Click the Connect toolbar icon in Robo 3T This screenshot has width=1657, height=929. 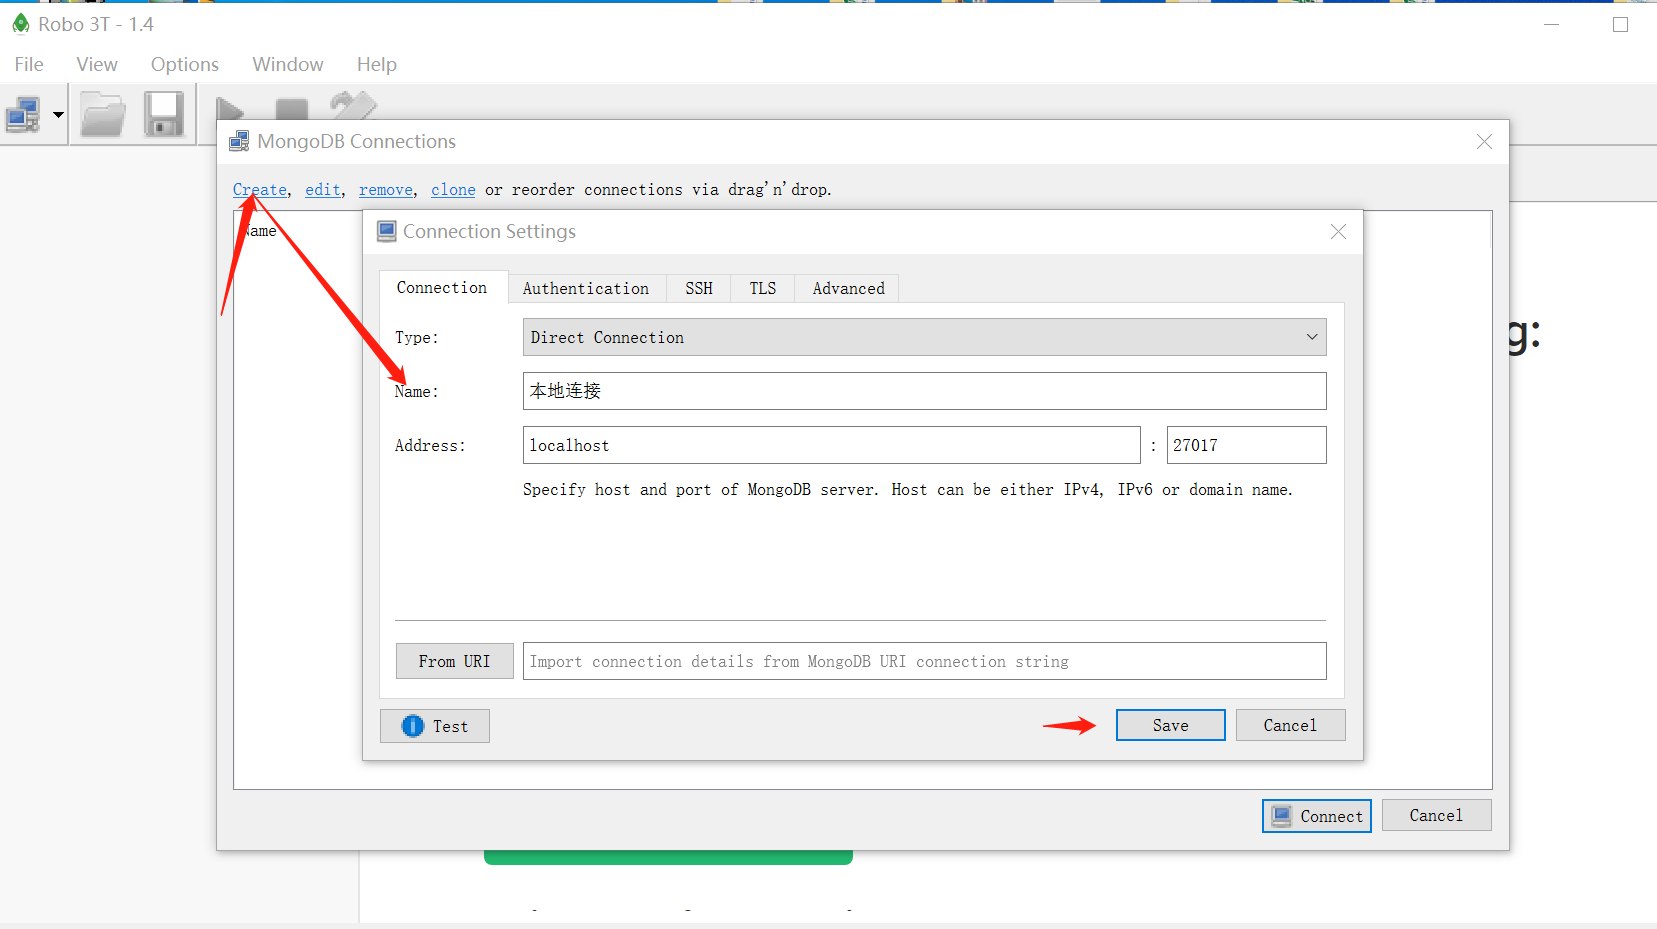[x=23, y=115]
